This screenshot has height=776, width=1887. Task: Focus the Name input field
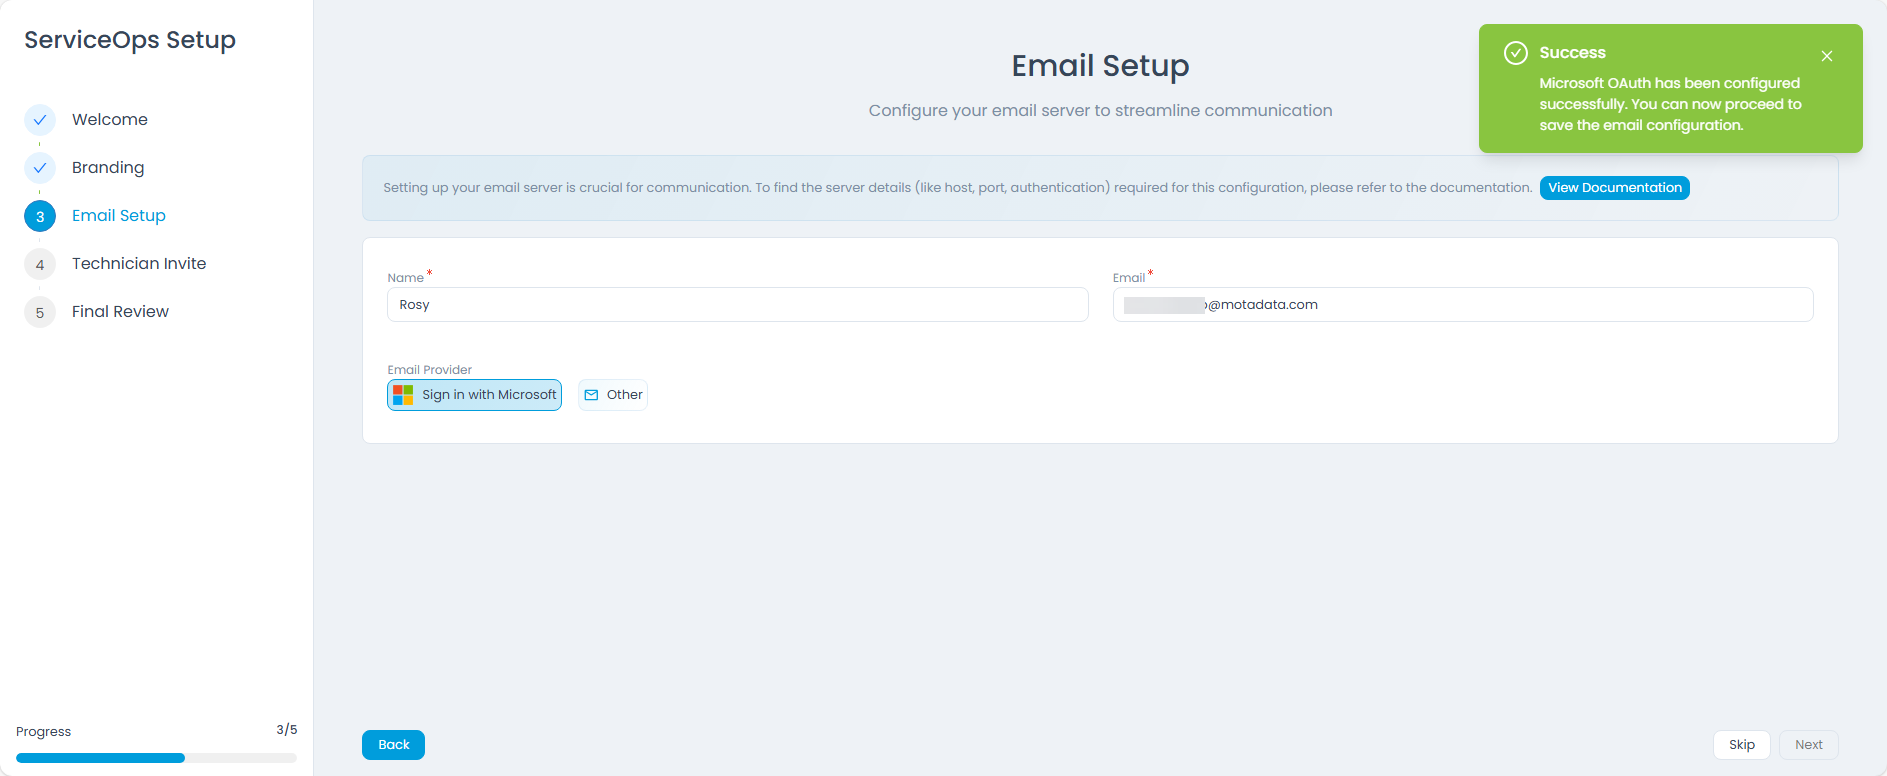coord(737,305)
